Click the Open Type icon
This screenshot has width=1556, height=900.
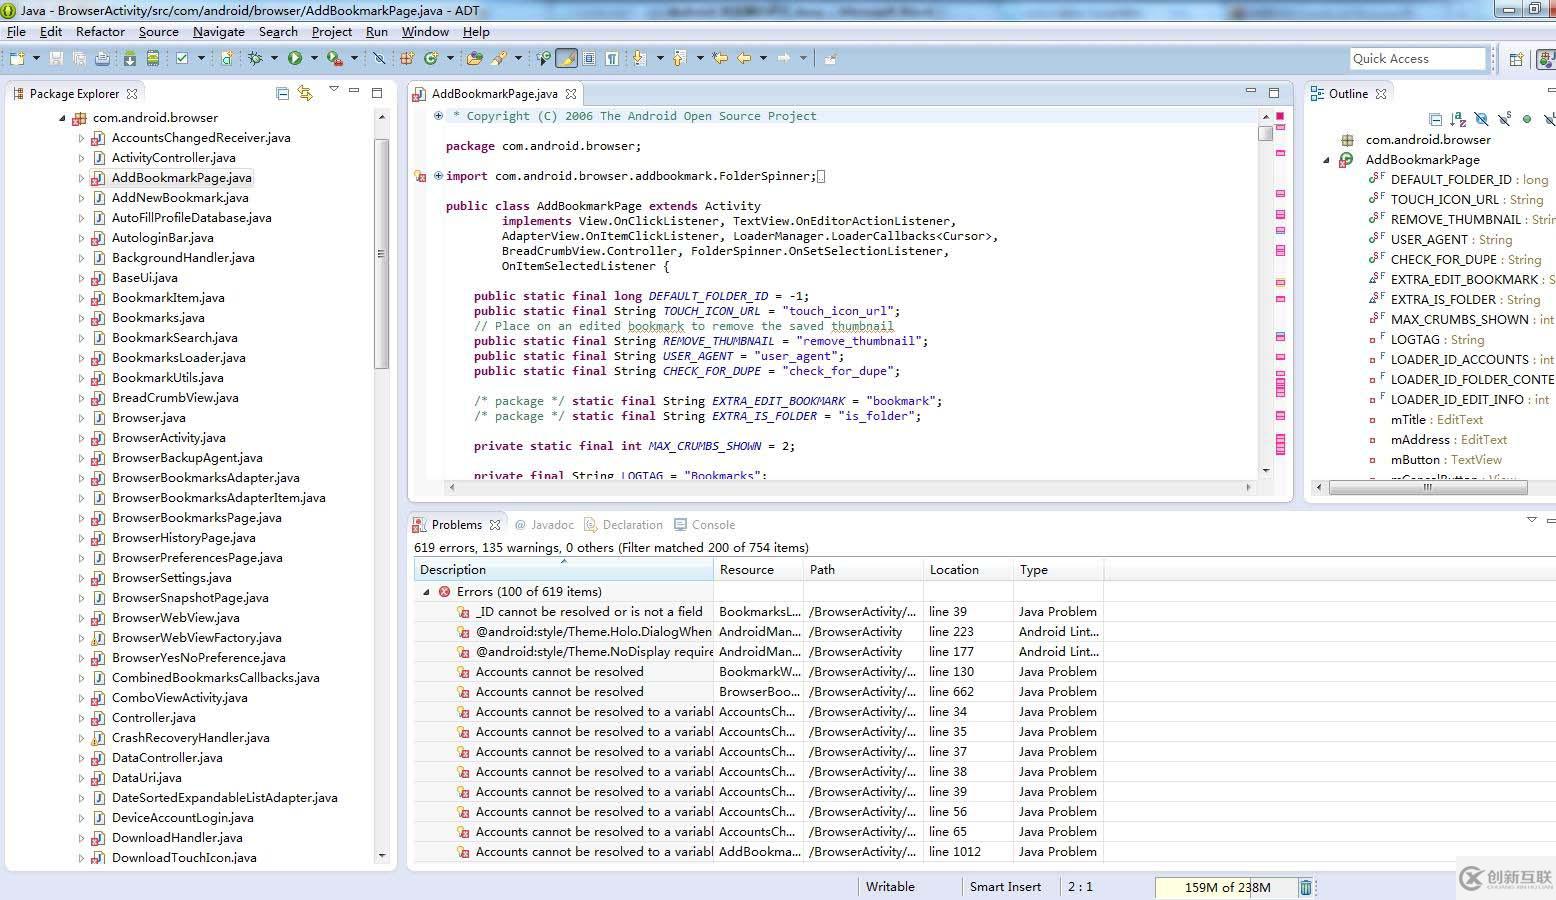[x=475, y=58]
